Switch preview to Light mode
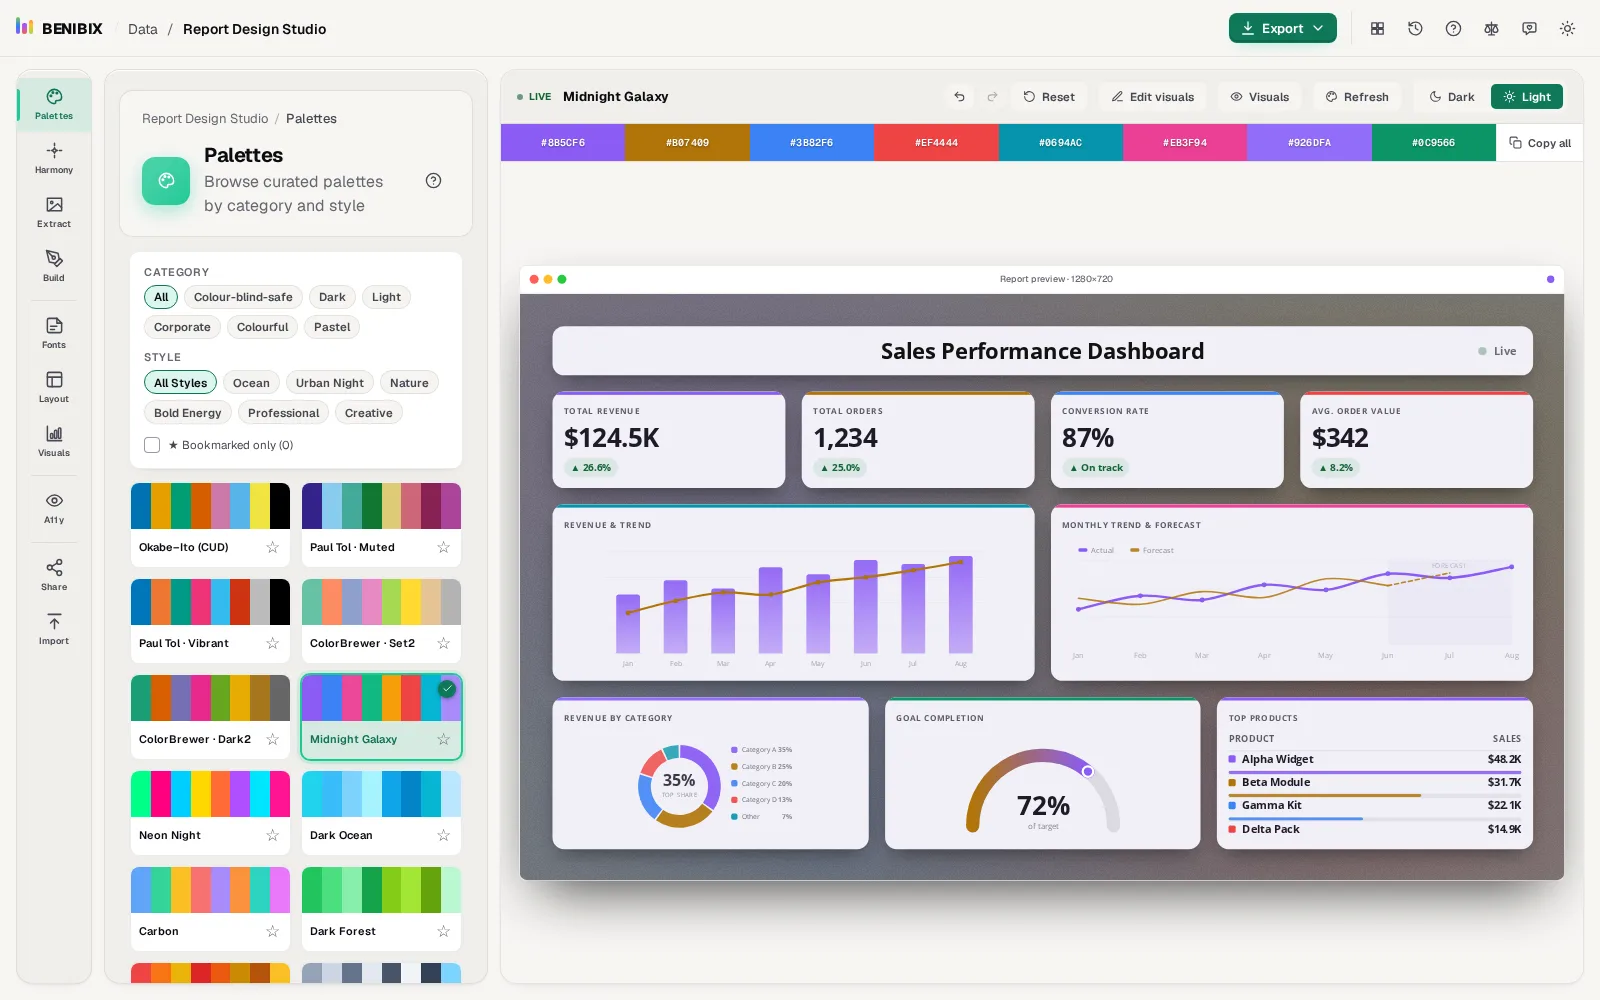 [x=1527, y=97]
